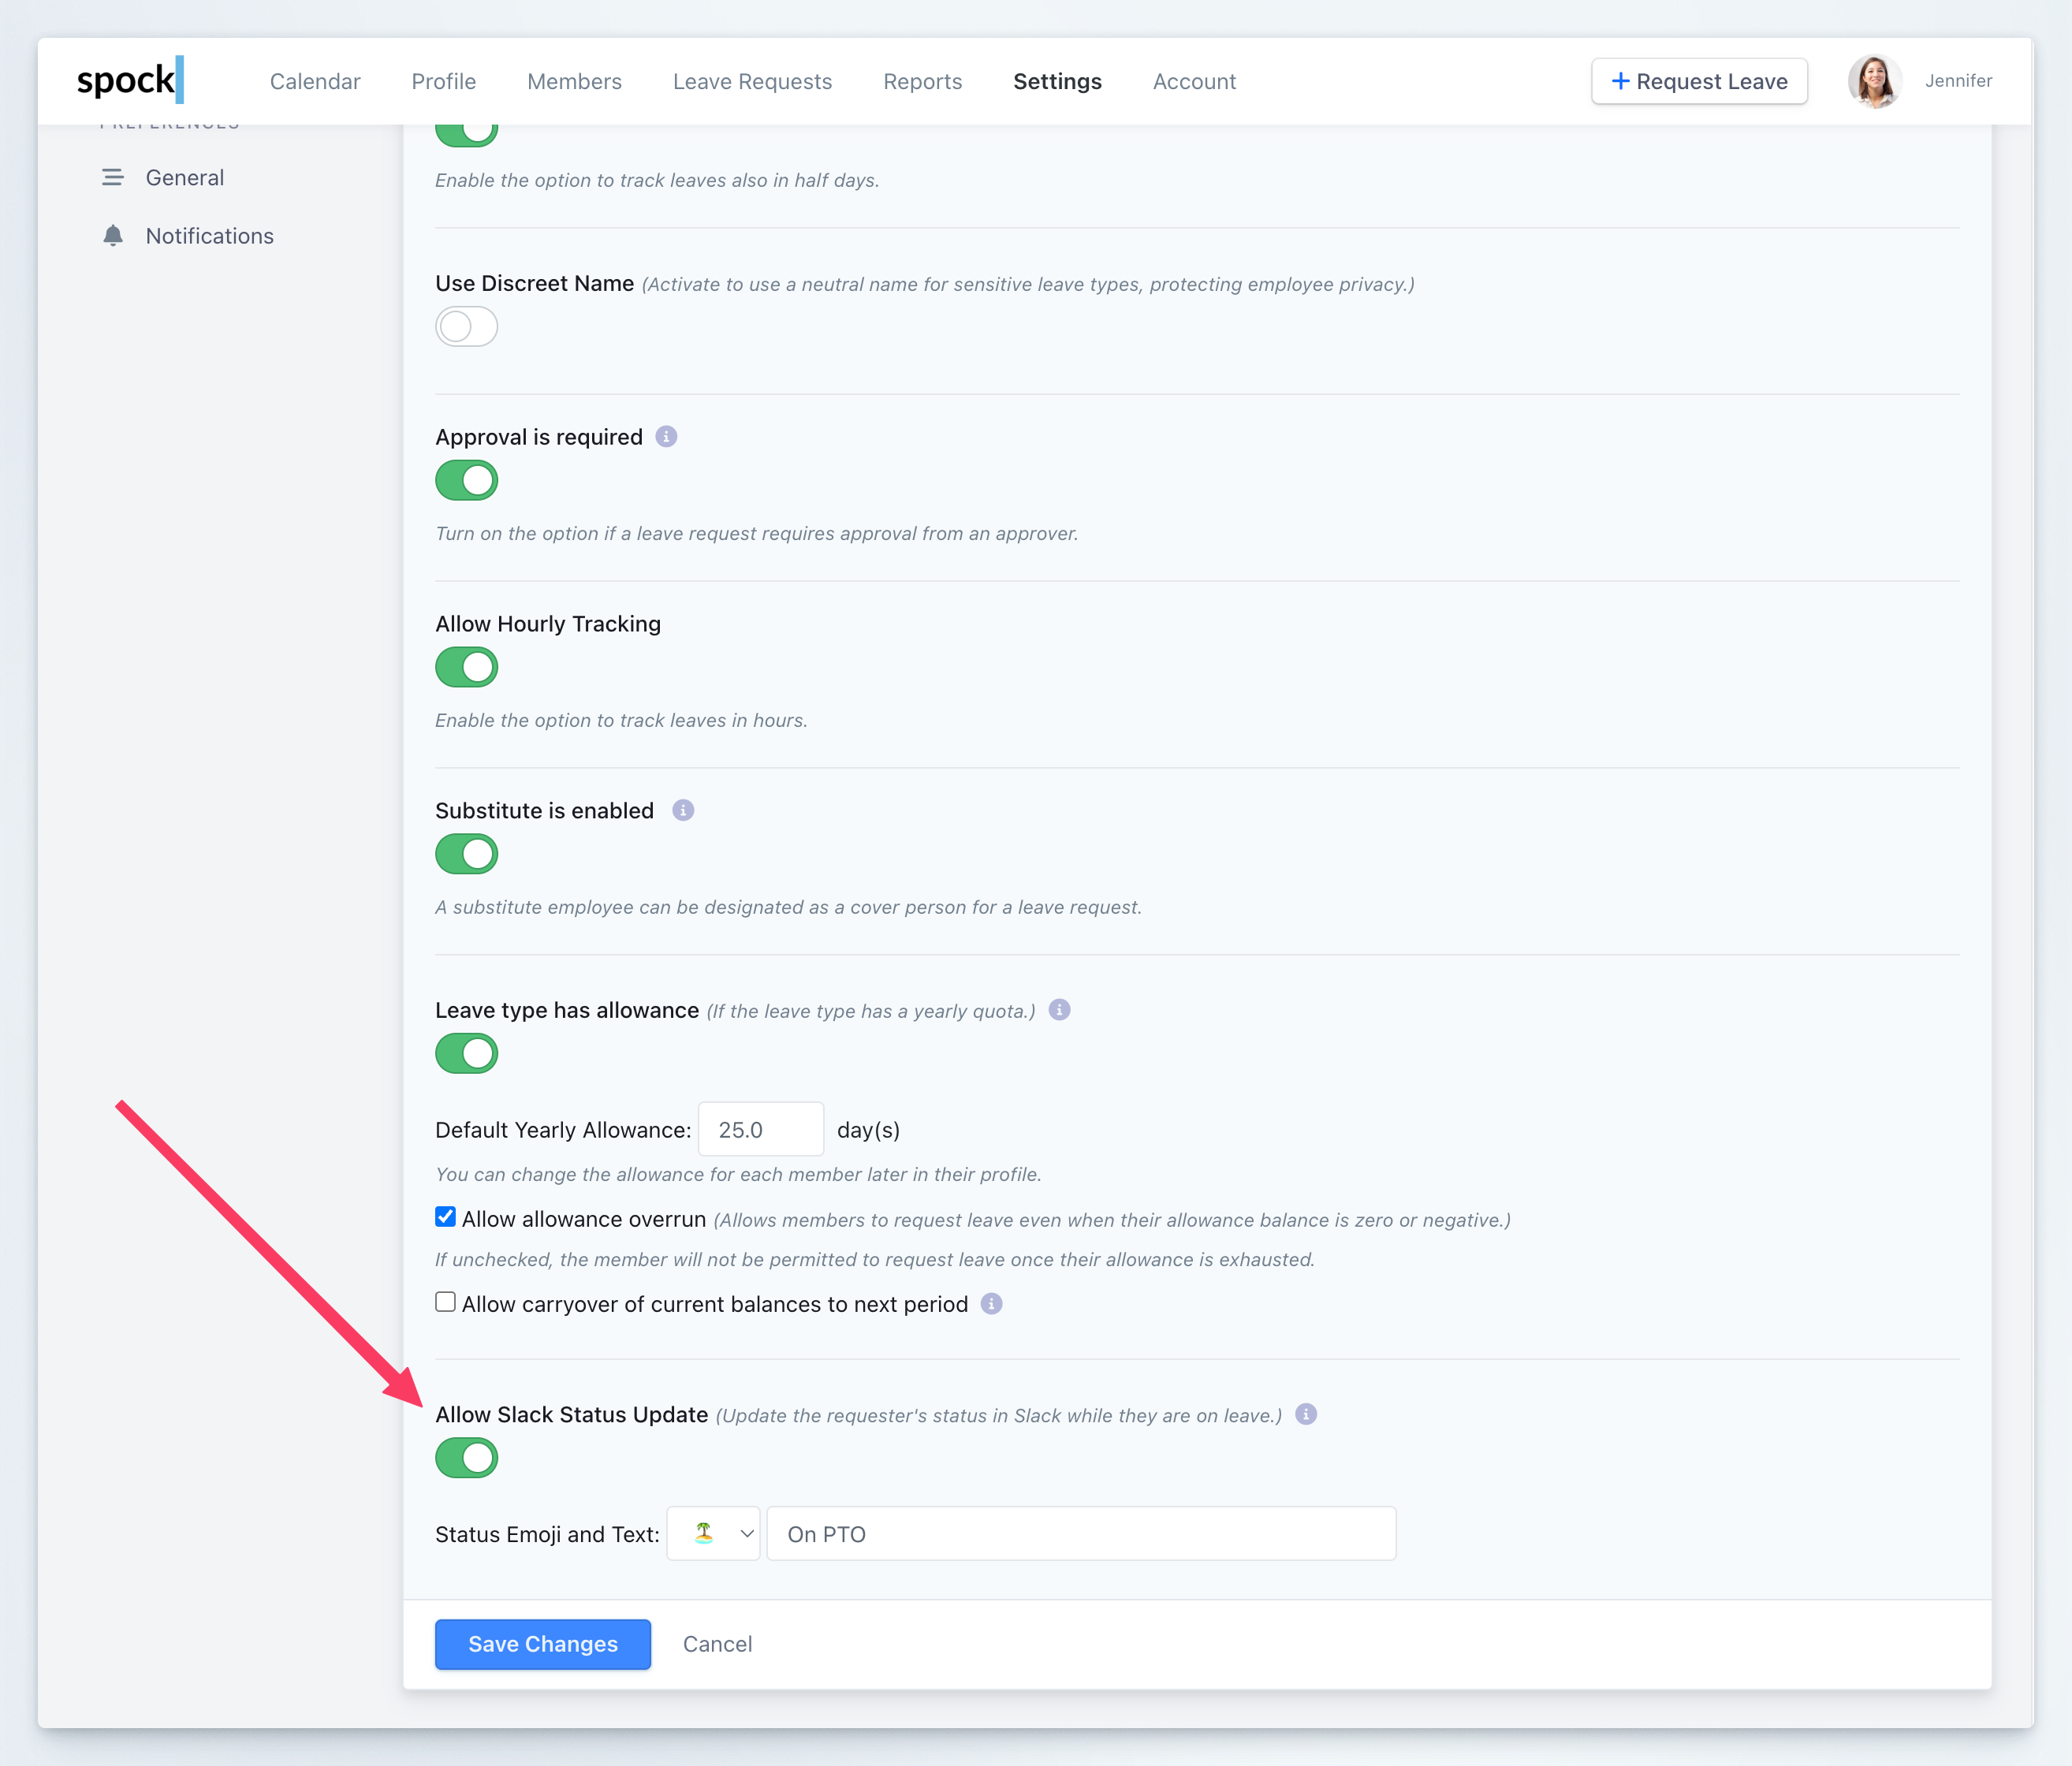The height and width of the screenshot is (1766, 2072).
Task: Click the Save Changes button
Action: (543, 1644)
